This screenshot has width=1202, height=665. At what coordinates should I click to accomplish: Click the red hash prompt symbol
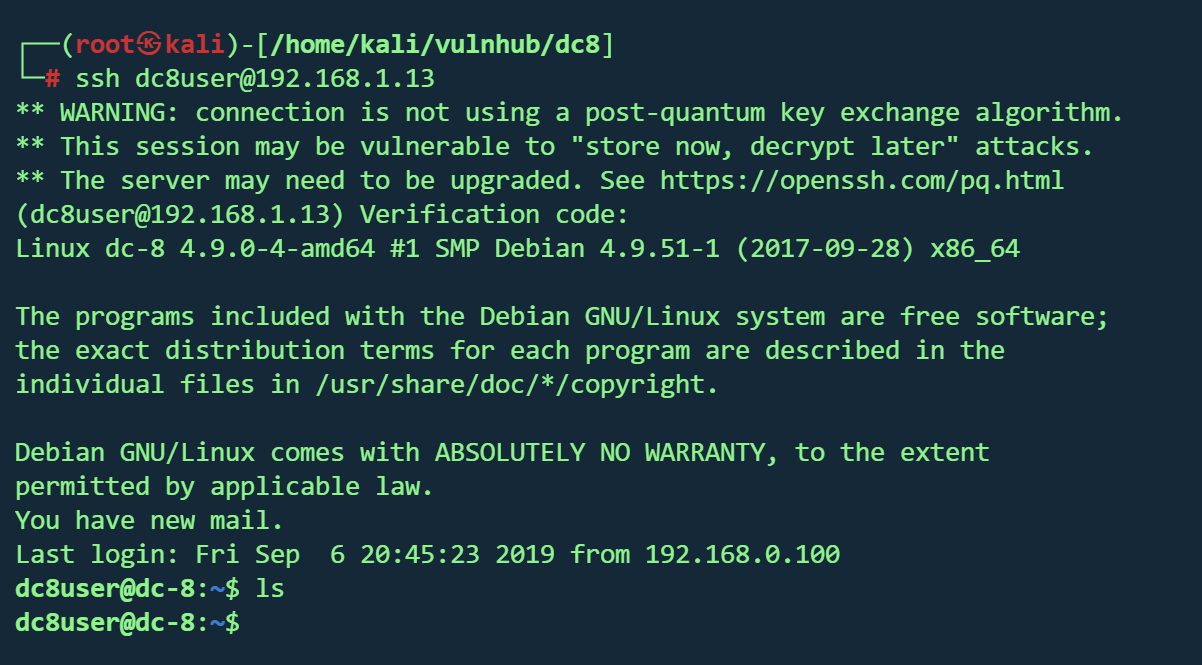pyautogui.click(x=53, y=78)
